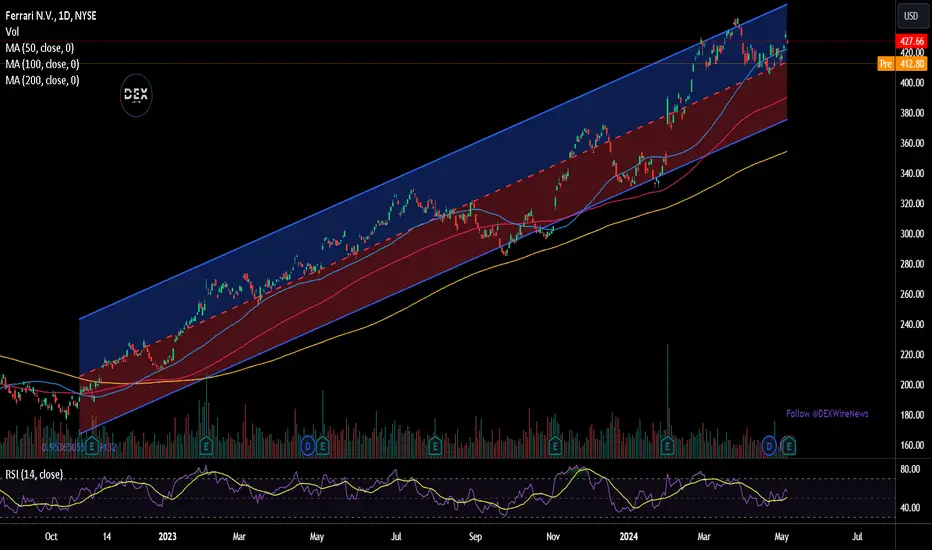Open the dividend D marker near May 2023
Screen dimensions: 932x550
[x=307, y=446]
